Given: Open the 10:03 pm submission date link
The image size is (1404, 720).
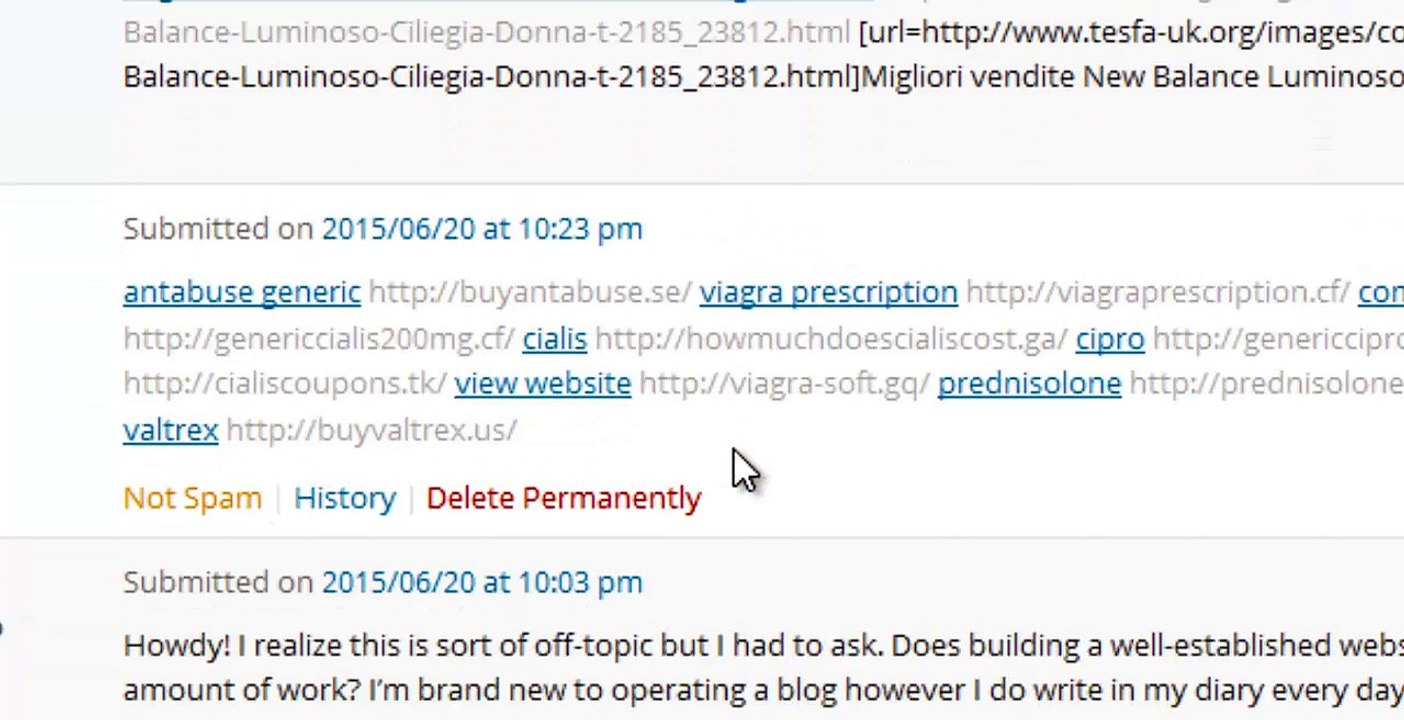Looking at the screenshot, I should point(481,582).
